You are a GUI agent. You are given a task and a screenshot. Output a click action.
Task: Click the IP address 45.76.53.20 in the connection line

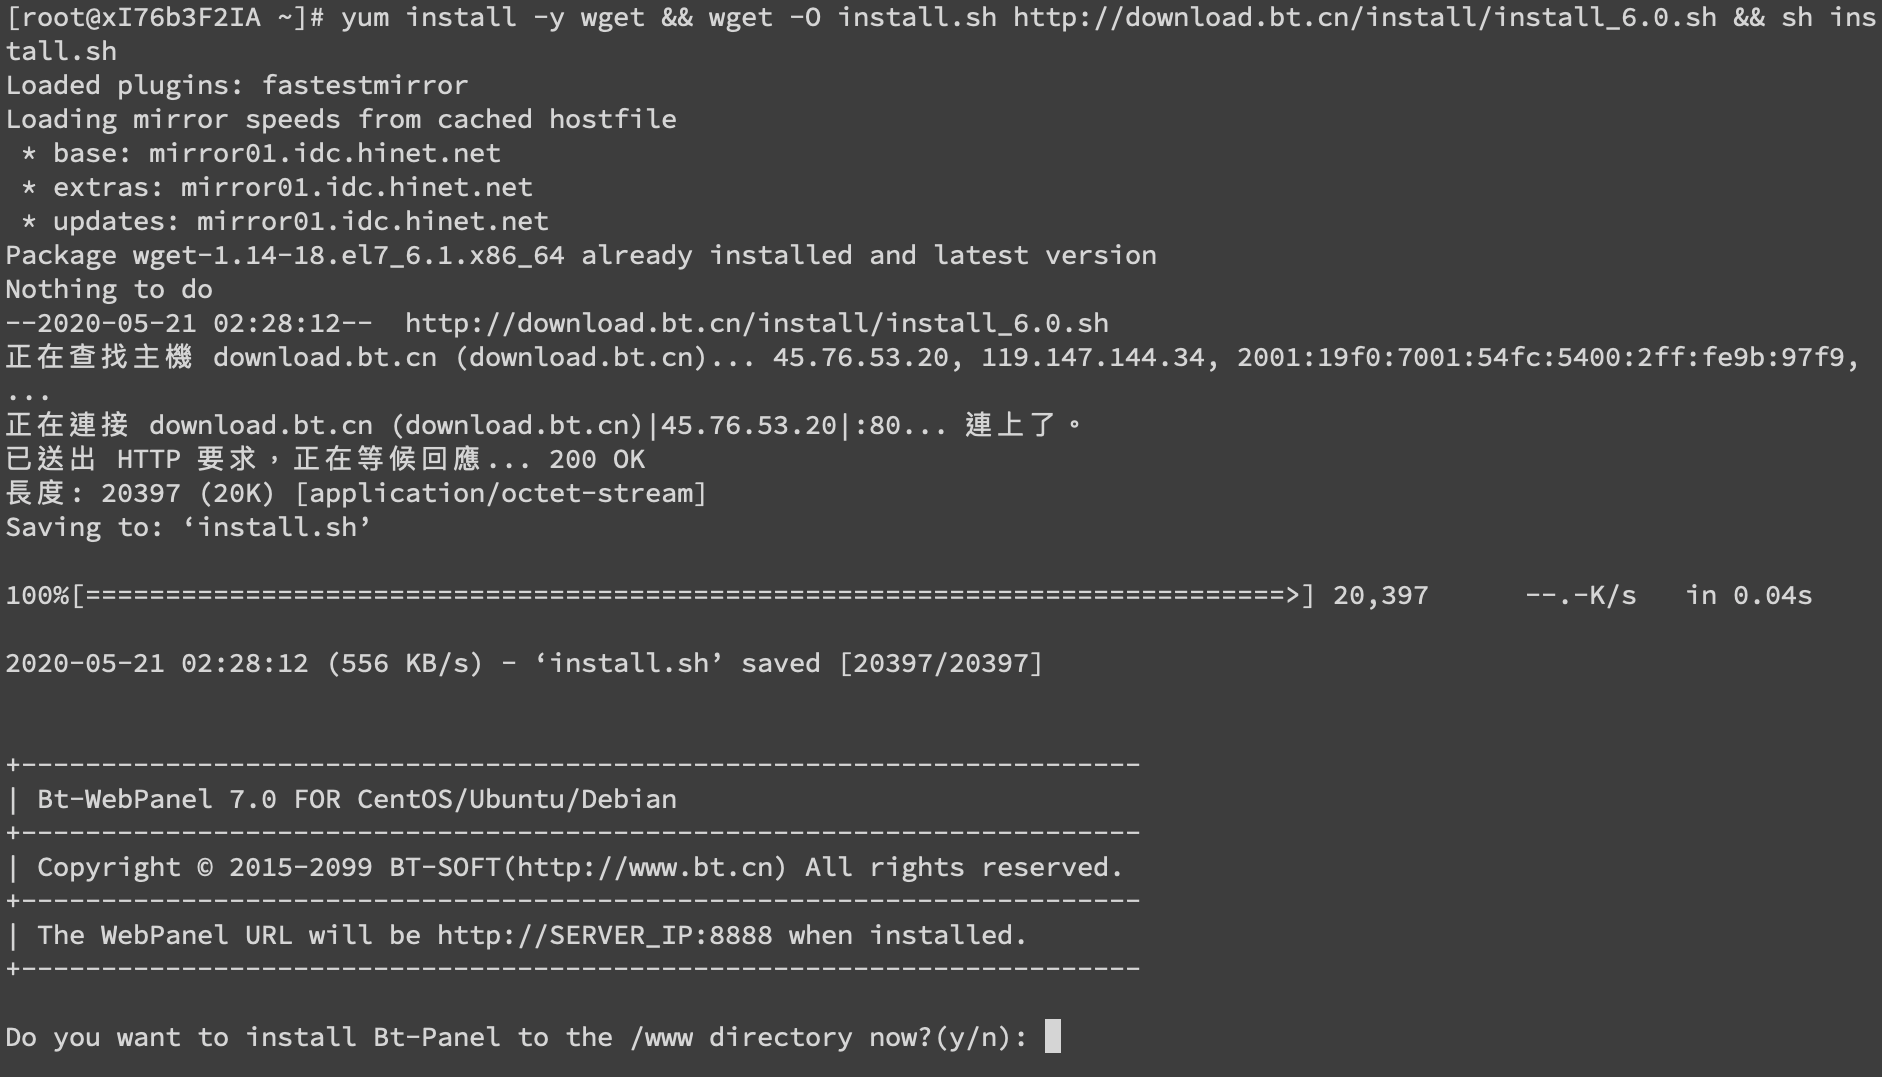[748, 425]
